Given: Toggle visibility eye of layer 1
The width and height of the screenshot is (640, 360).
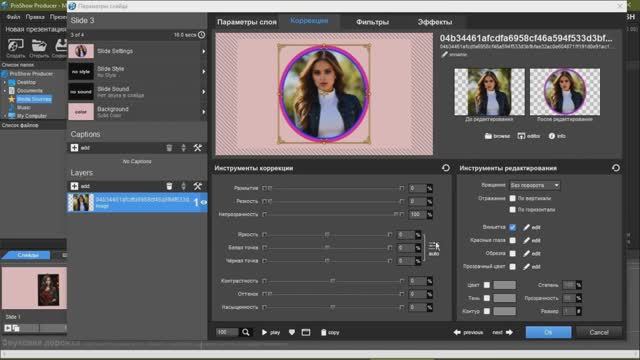Looking at the screenshot, I should pyautogui.click(x=203, y=202).
